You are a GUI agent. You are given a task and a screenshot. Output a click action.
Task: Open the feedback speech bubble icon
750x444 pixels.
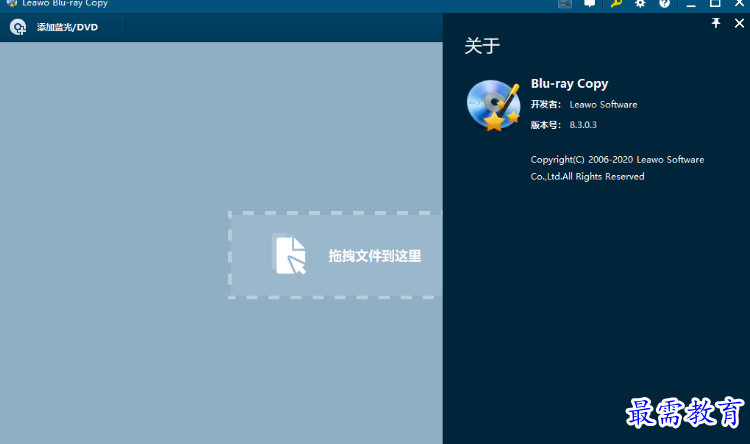(589, 3)
